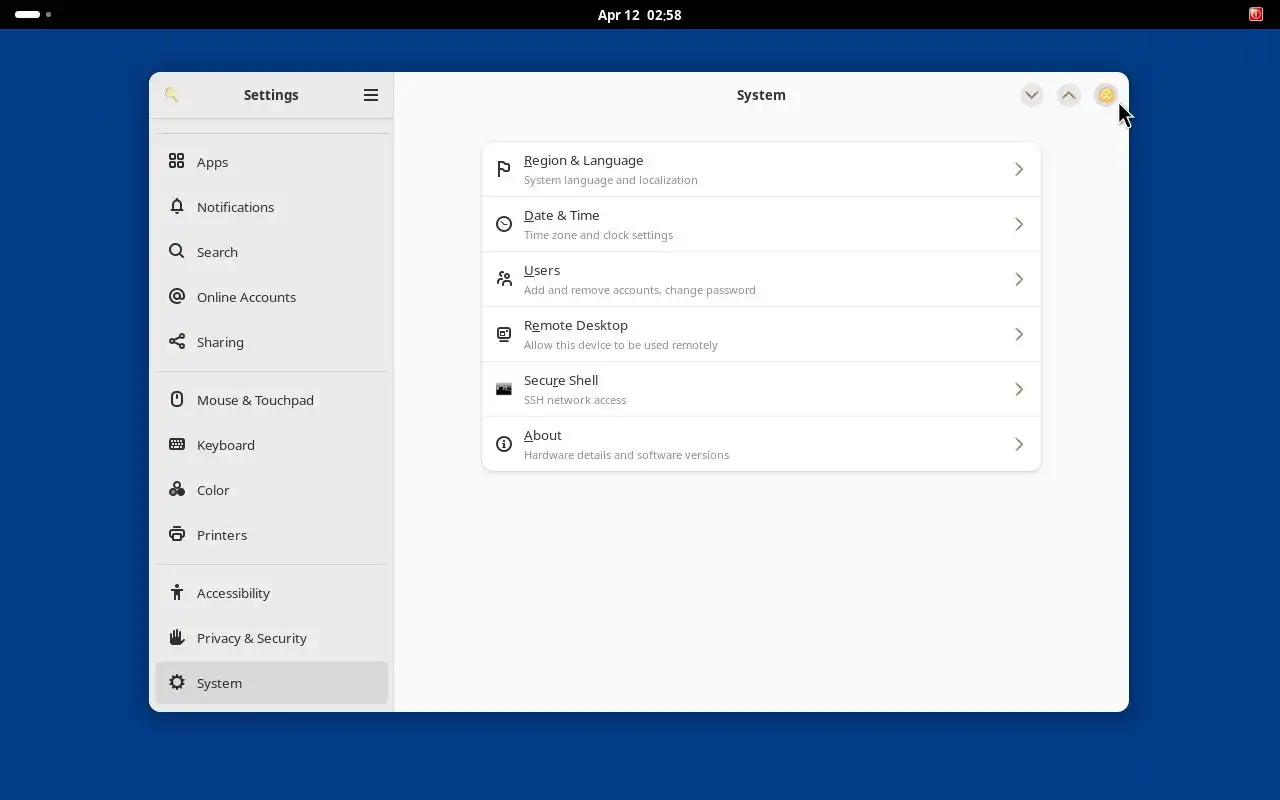Click the Secure Shell terminal icon
1280x800 pixels.
pyautogui.click(x=504, y=389)
